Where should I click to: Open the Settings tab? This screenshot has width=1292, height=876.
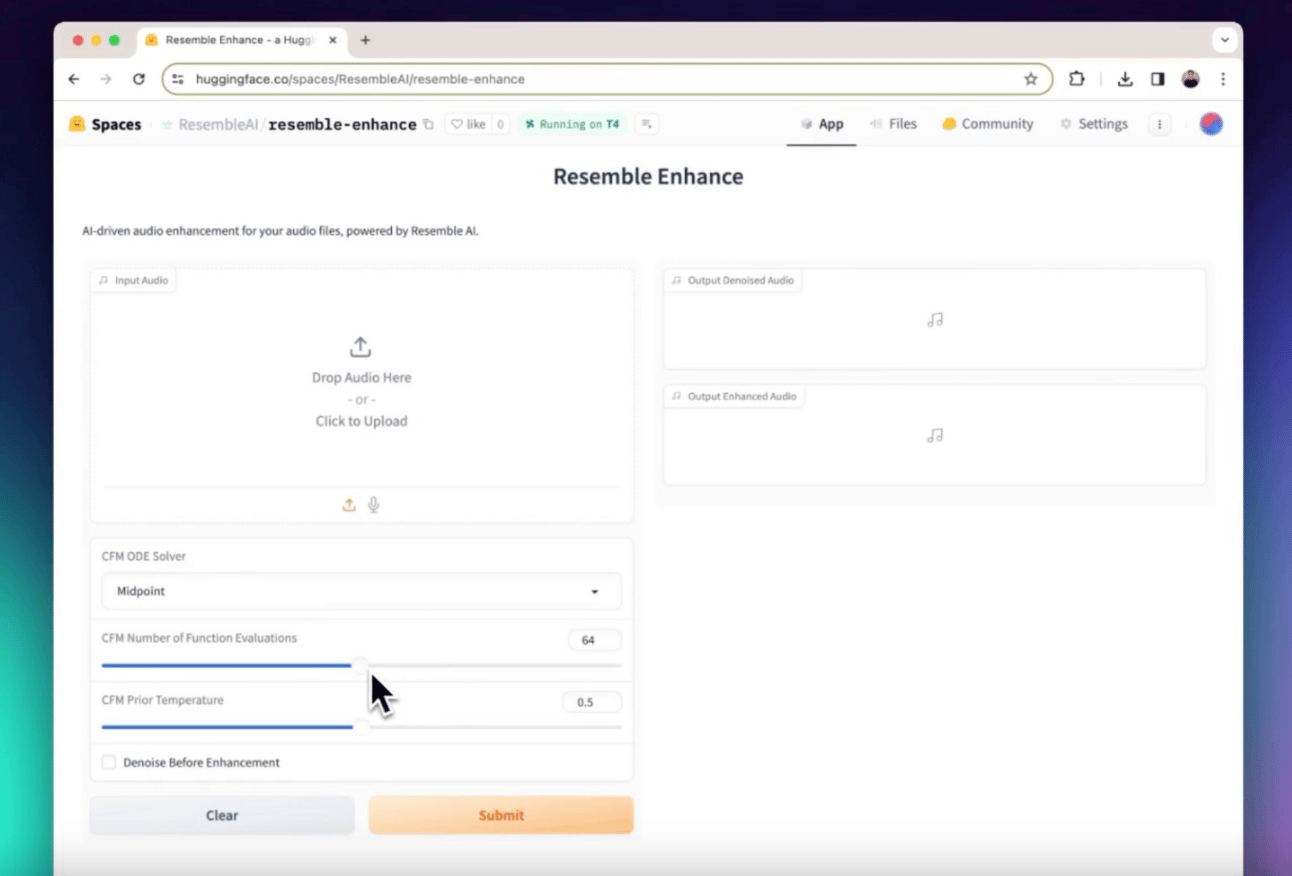click(1094, 124)
